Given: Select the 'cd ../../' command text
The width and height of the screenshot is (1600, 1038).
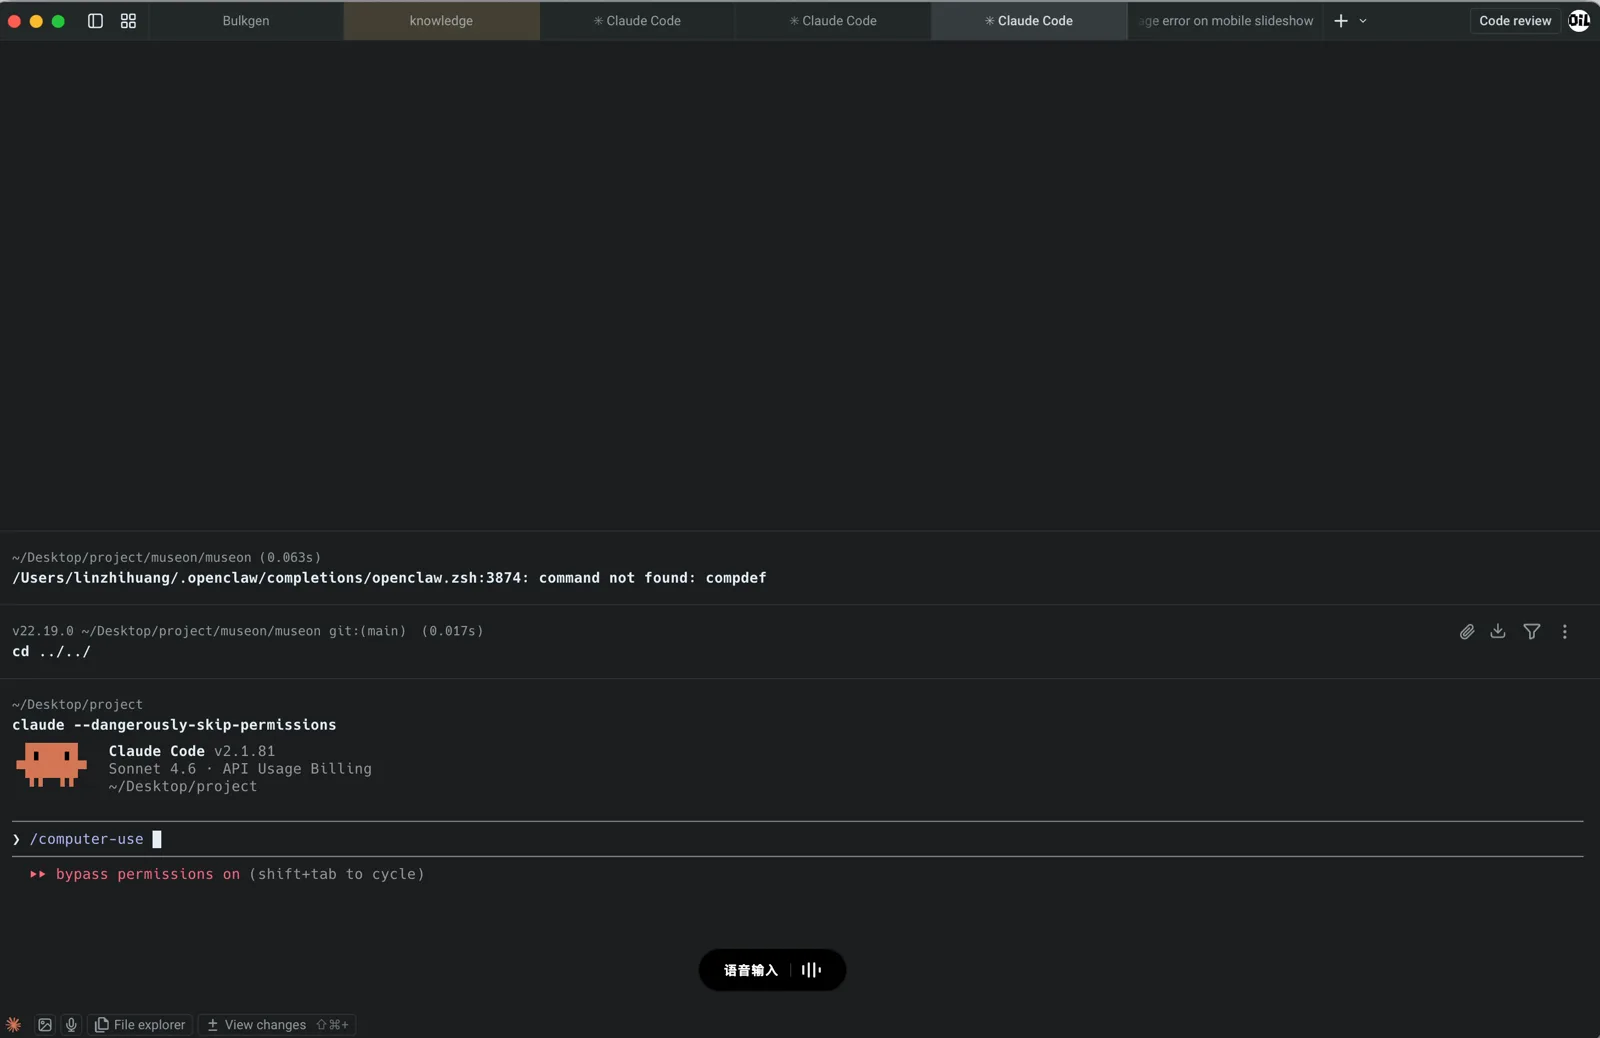Looking at the screenshot, I should [x=51, y=651].
